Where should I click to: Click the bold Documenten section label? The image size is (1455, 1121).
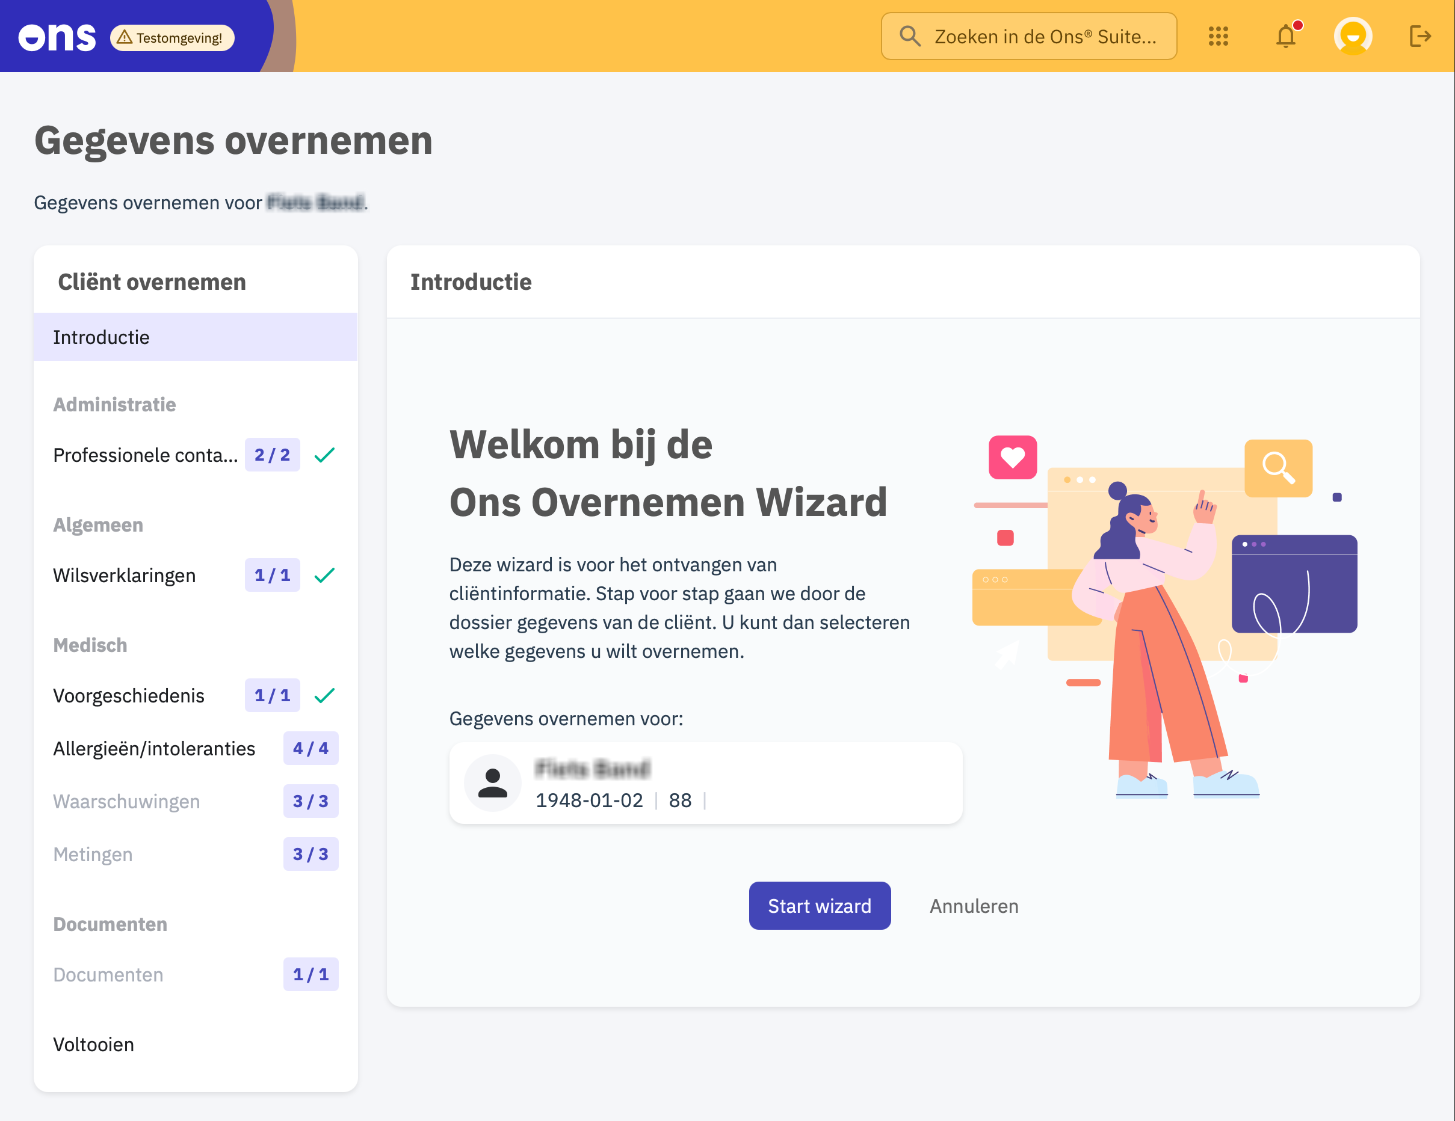110,924
